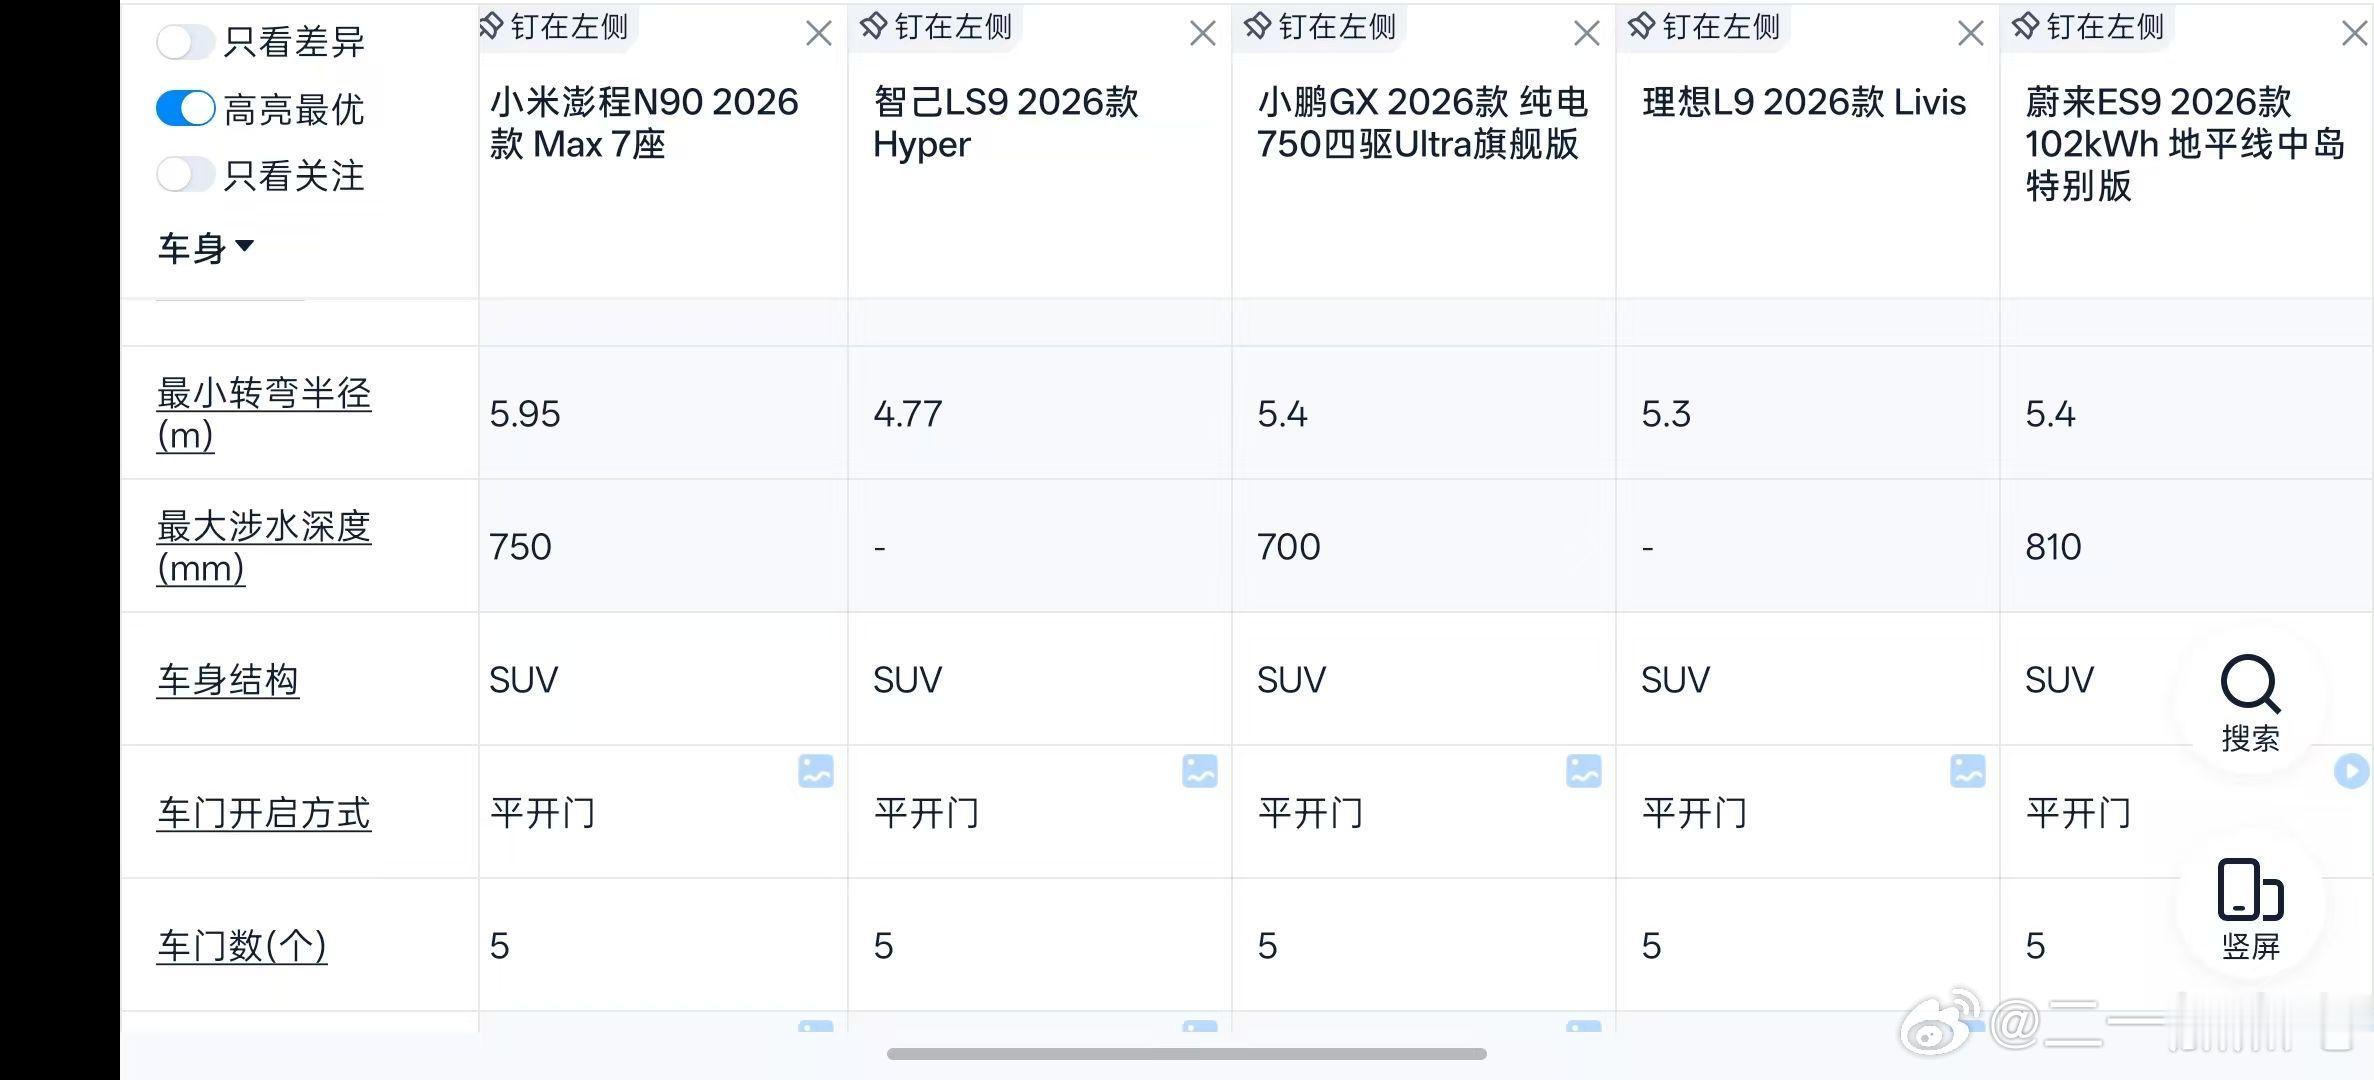Open 车身结构 parameter link
The height and width of the screenshot is (1080, 2374).
pyautogui.click(x=228, y=680)
